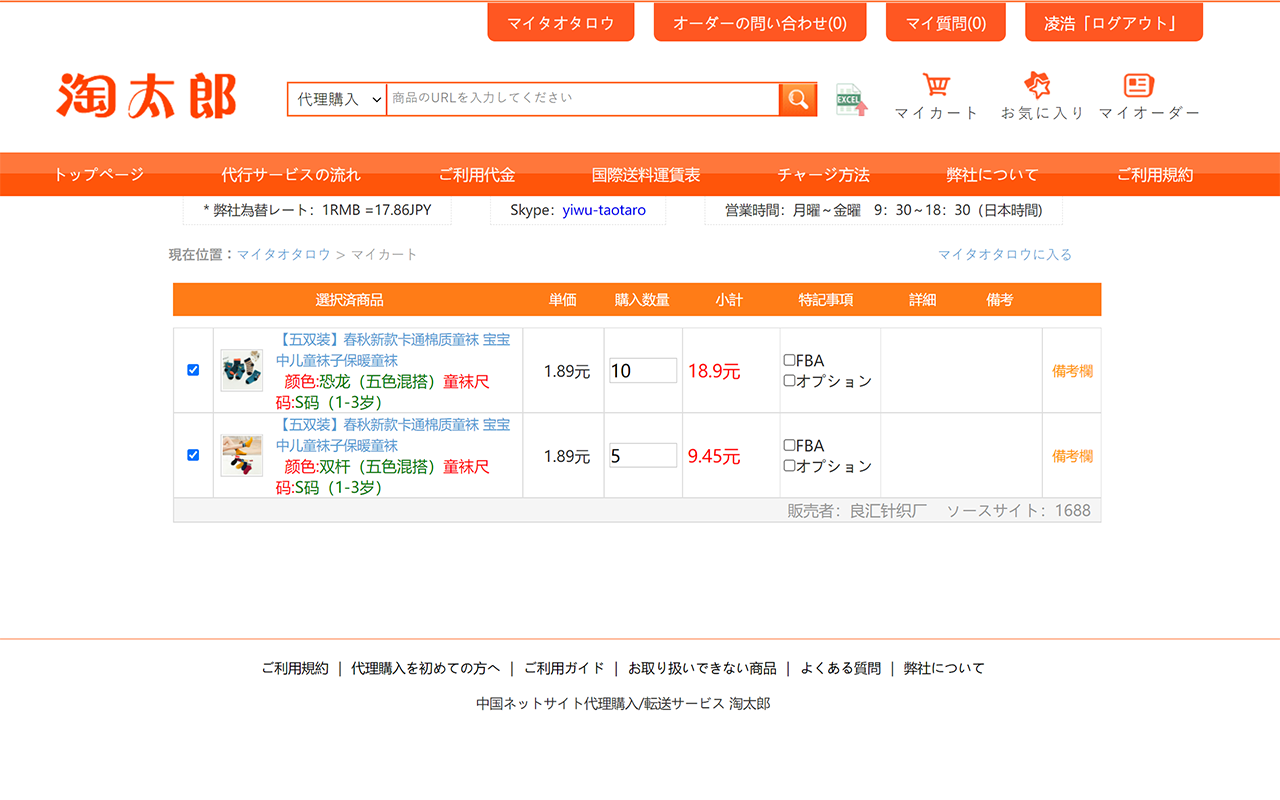Click the search magnifier icon

[x=797, y=99]
